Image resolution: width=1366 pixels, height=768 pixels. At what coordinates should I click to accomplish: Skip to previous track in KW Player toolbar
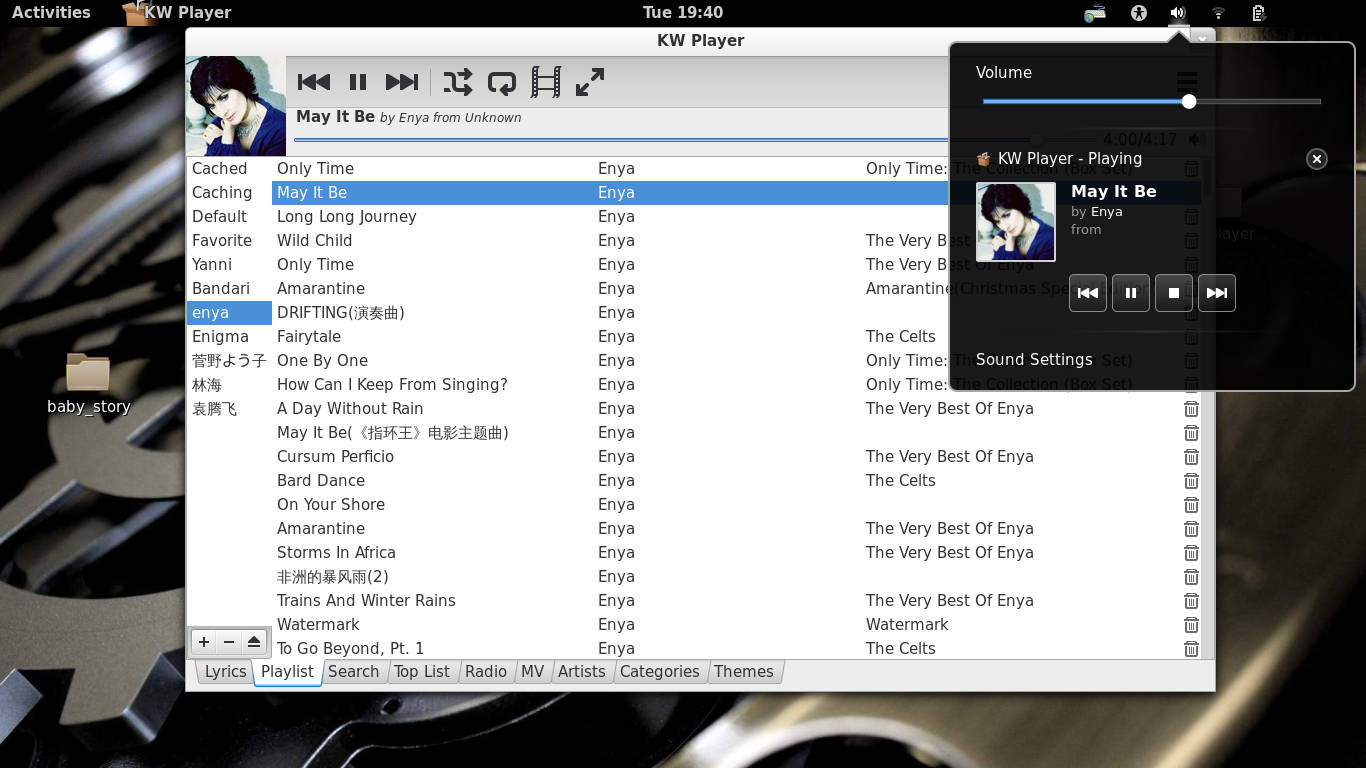coord(314,82)
